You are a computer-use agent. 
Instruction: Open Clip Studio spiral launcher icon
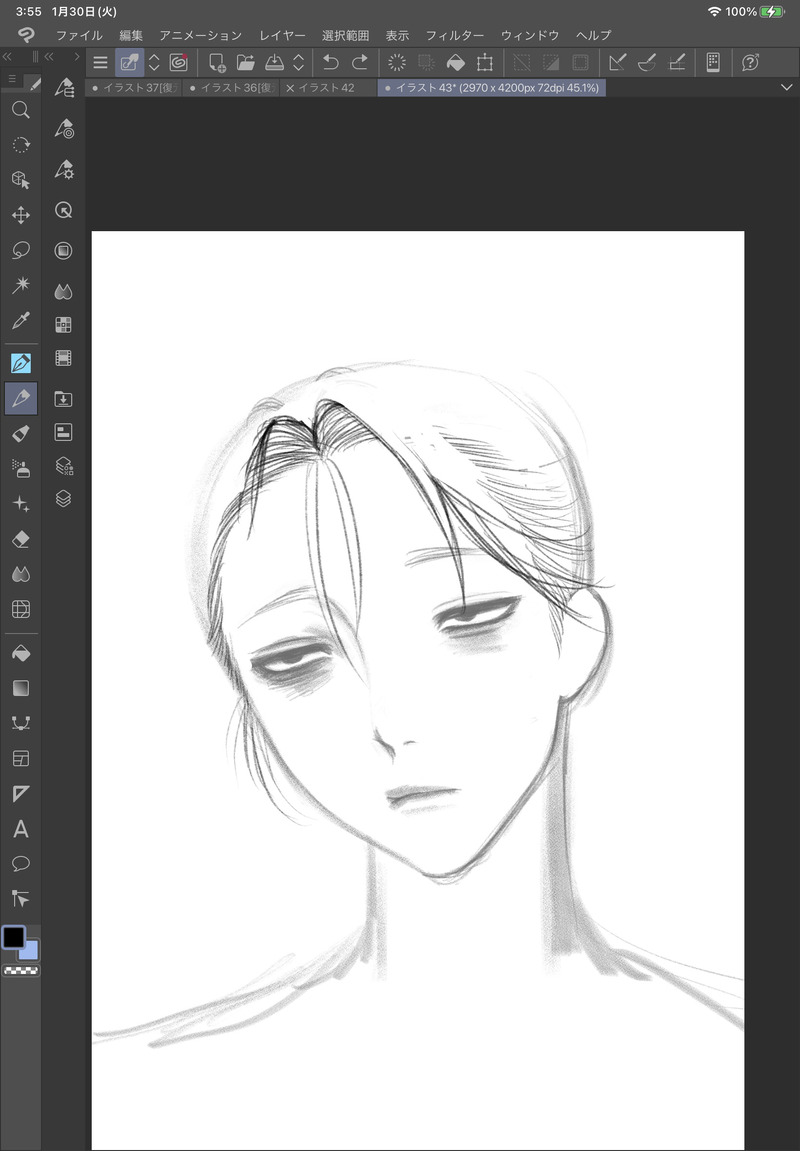[178, 62]
